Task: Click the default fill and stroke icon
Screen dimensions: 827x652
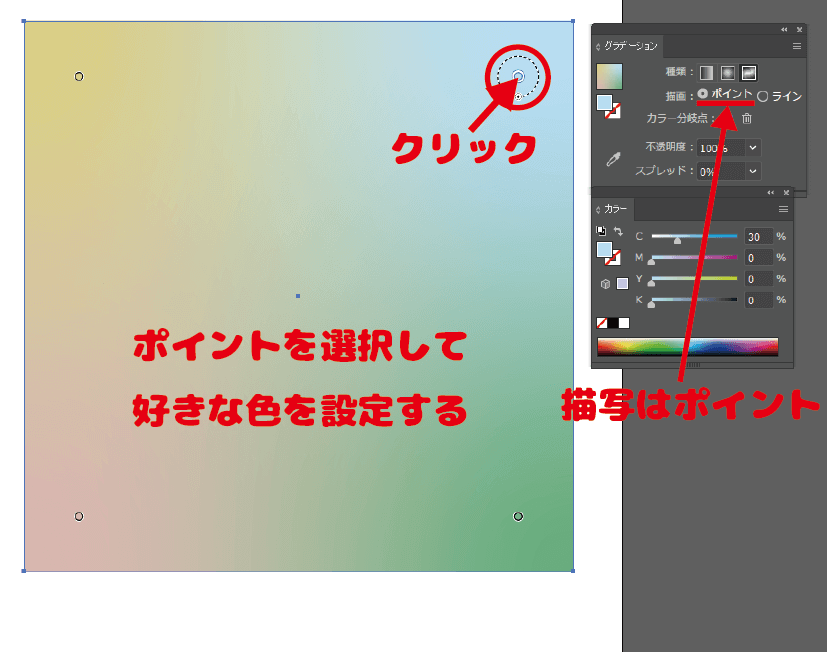Action: click(x=601, y=231)
